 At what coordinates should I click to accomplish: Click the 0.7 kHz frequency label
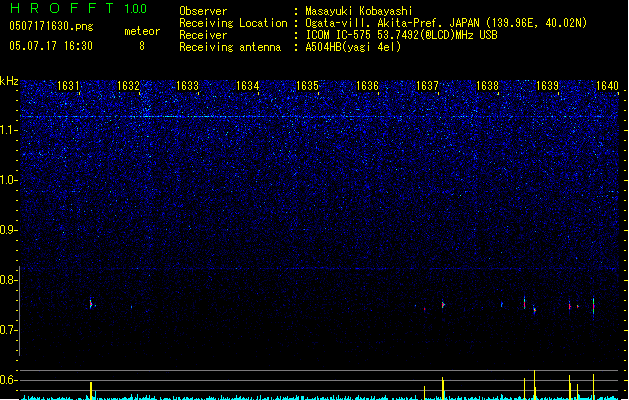[x=8, y=330]
